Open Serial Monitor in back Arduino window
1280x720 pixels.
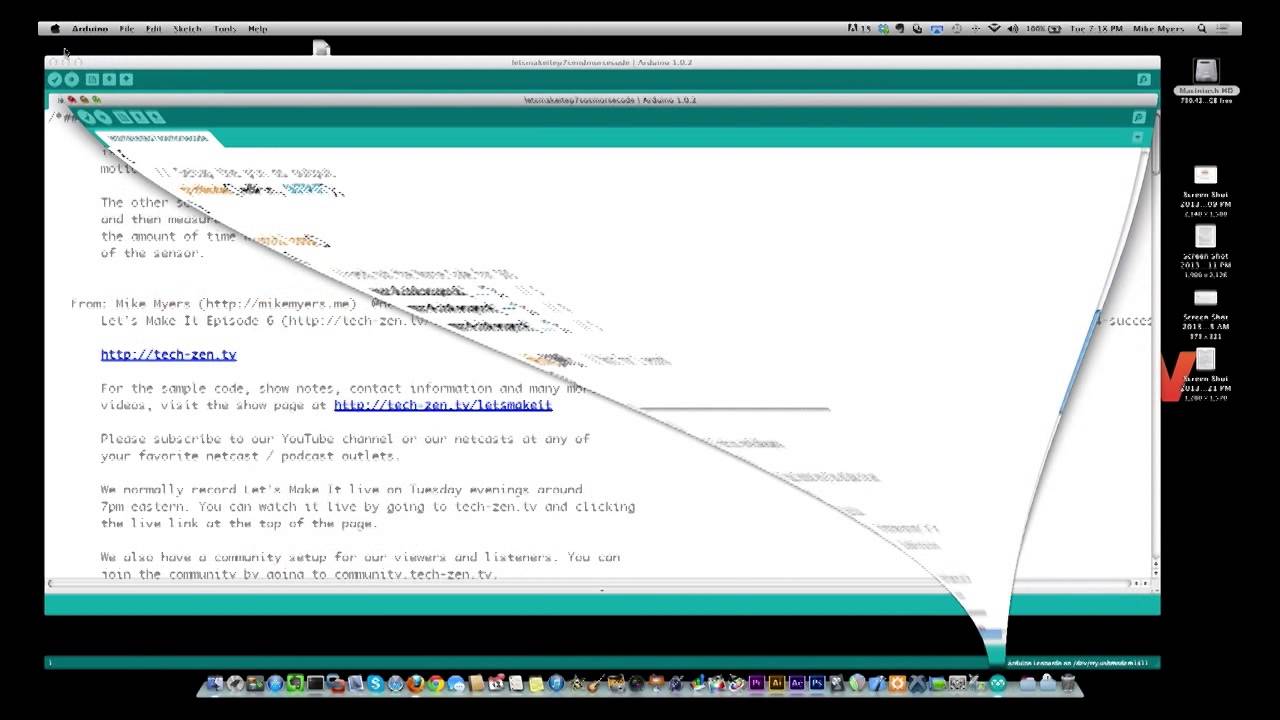point(1143,80)
